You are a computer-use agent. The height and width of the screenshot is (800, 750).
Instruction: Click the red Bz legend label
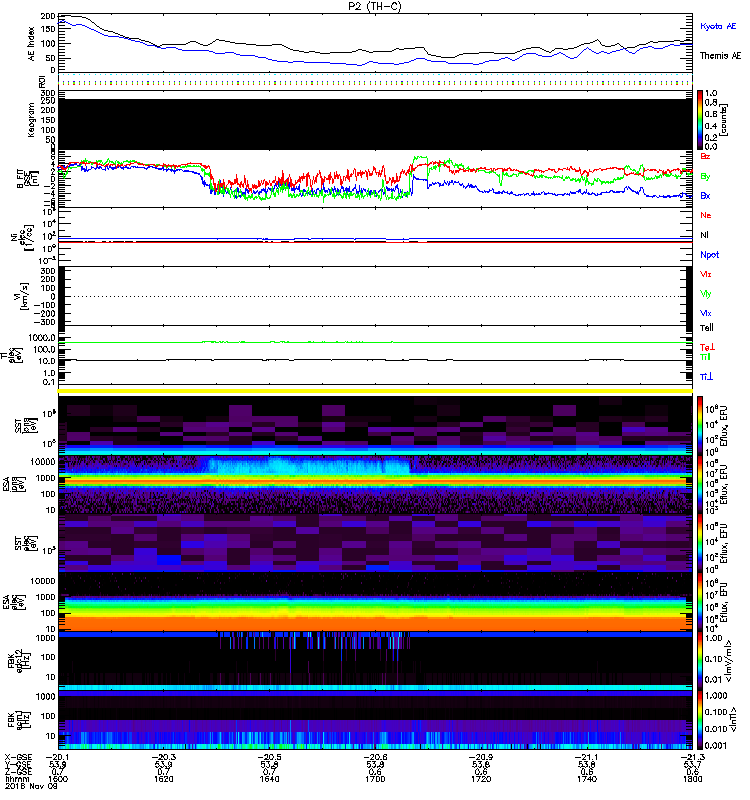(x=705, y=156)
